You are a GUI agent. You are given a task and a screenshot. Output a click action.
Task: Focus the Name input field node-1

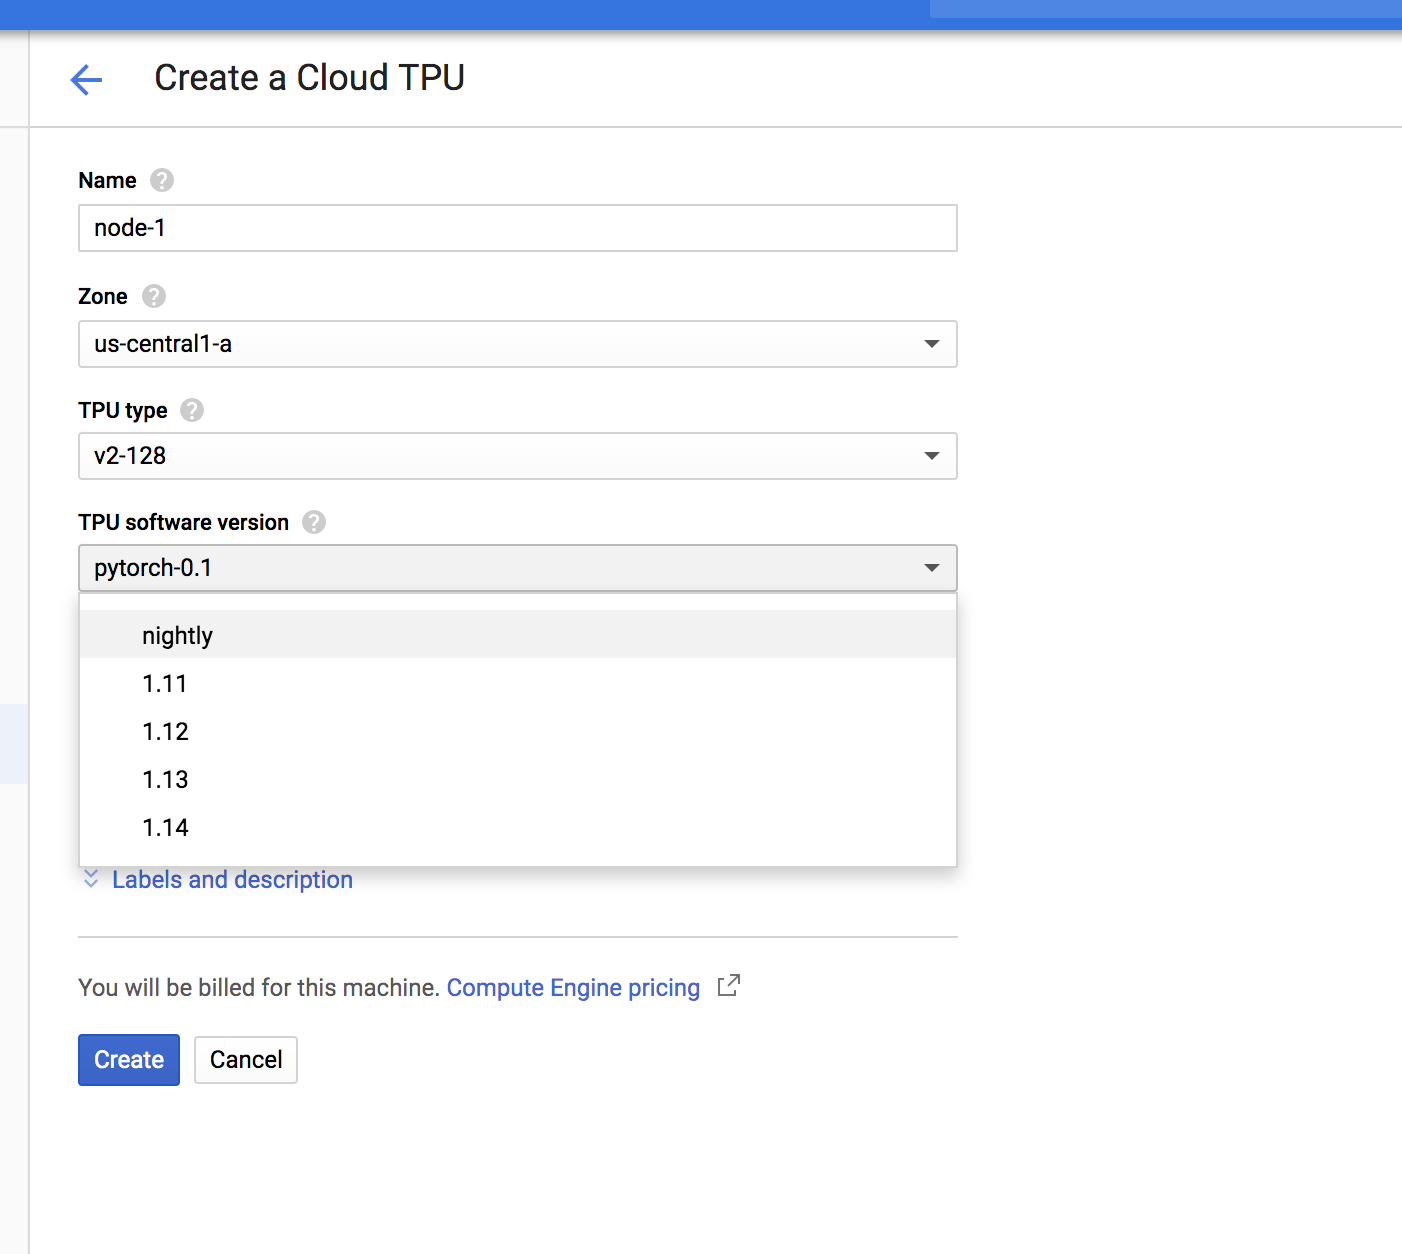(518, 228)
